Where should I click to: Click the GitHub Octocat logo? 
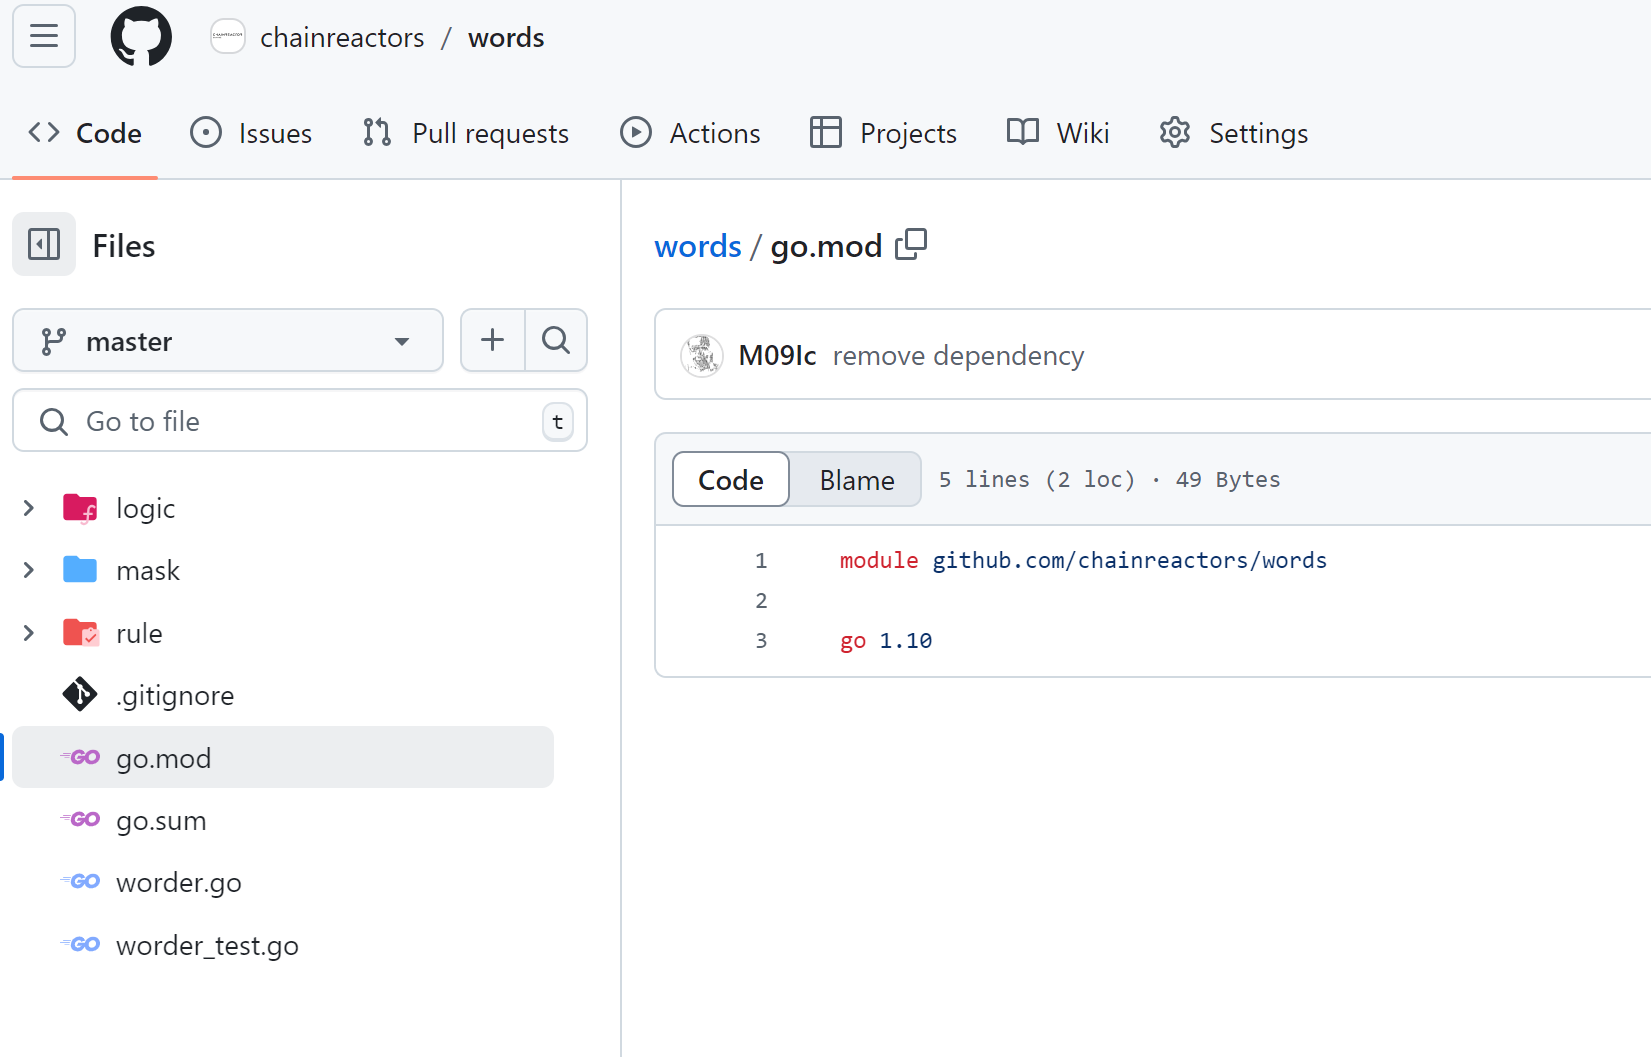click(141, 37)
